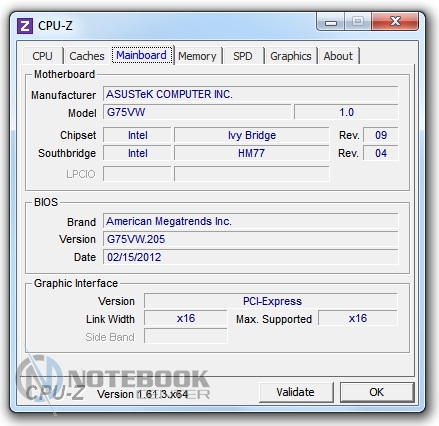Click the Ivy Bridge chipset value

[x=252, y=135]
